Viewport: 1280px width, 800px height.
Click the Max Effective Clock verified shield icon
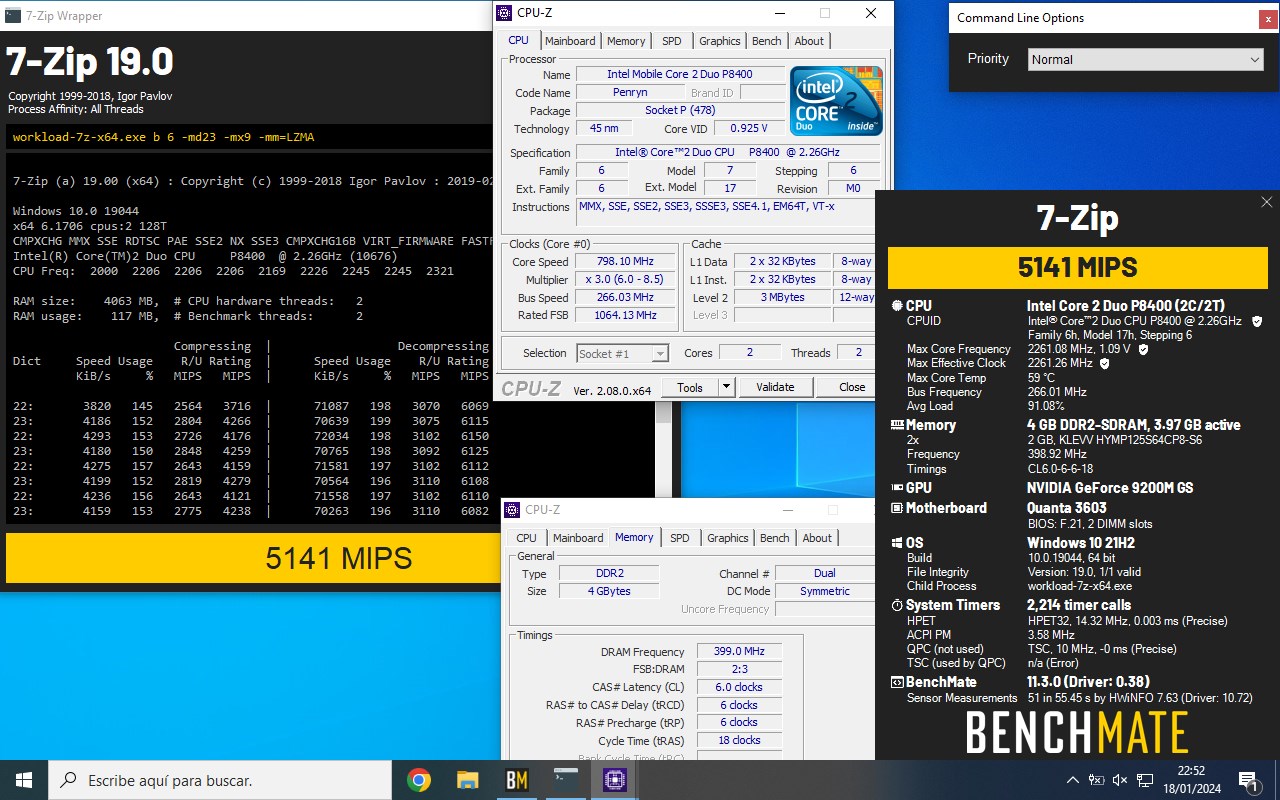click(x=1105, y=363)
